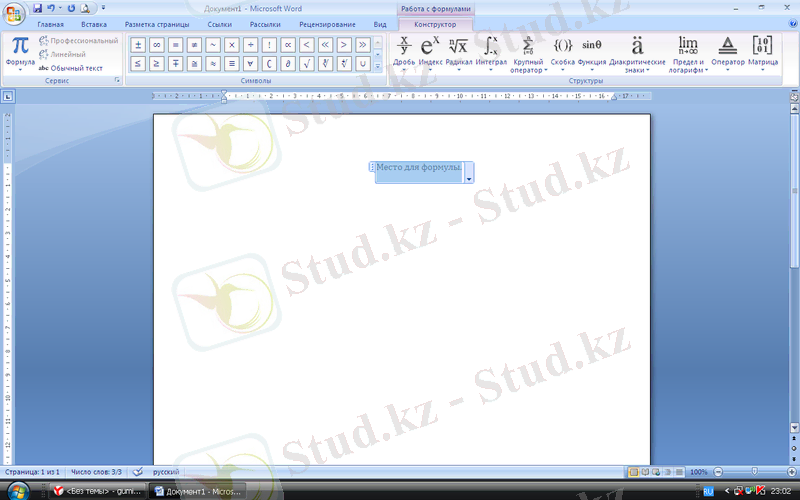The width and height of the screenshot is (800, 500).
Task: Switch to Print Layout view
Action: pyautogui.click(x=634, y=472)
